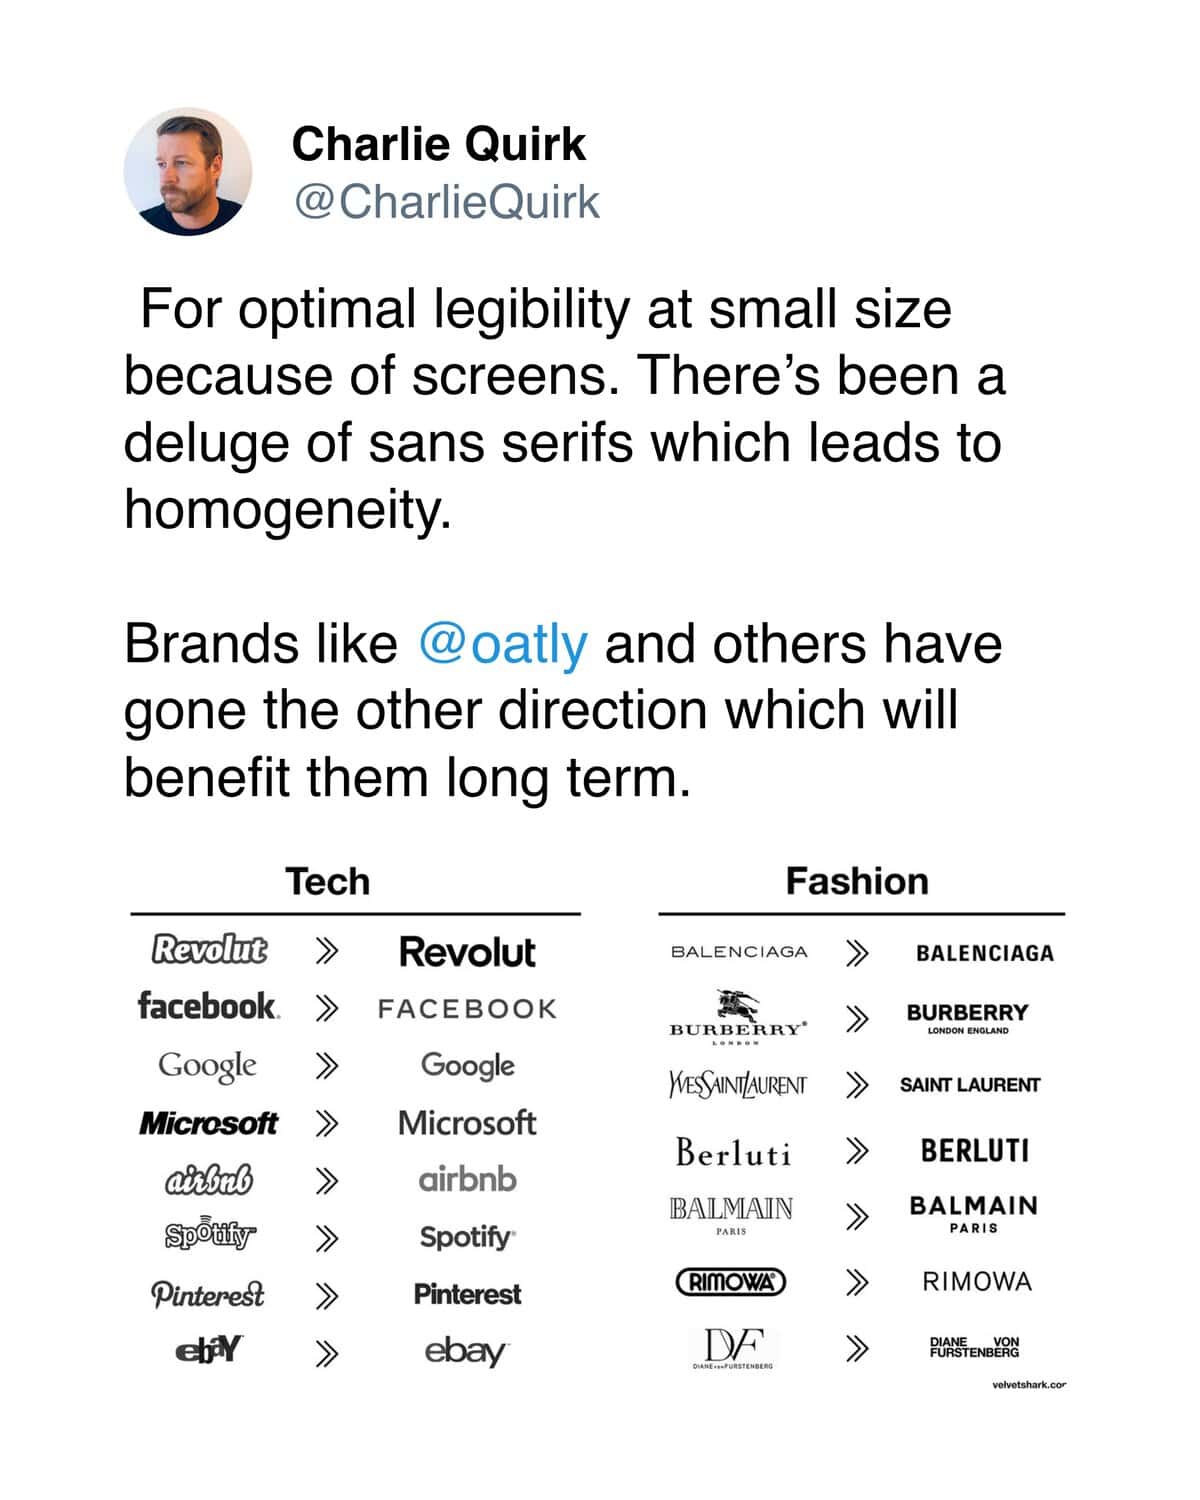Click the old oval RIMOWA badge logo

[731, 1281]
